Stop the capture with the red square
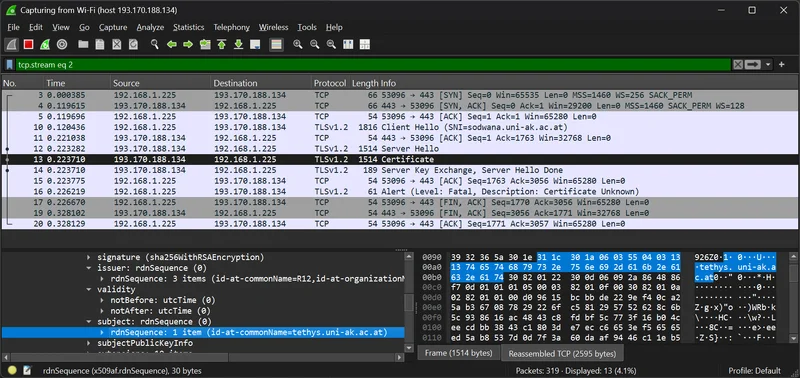 29,45
